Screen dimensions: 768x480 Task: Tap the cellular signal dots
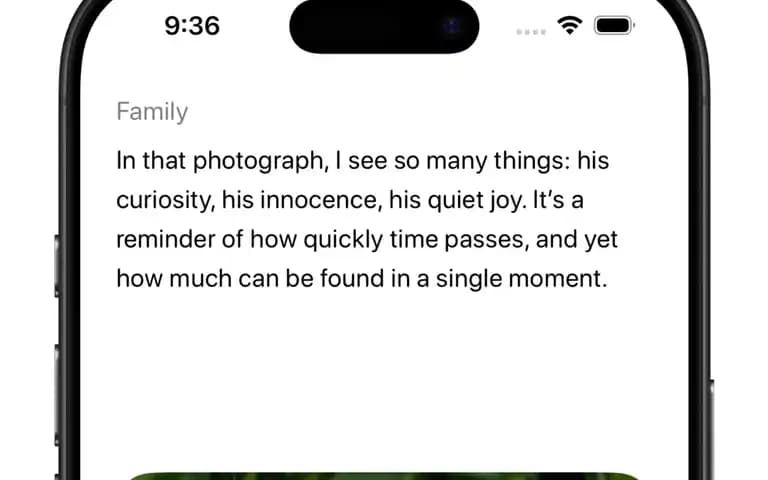click(x=531, y=32)
